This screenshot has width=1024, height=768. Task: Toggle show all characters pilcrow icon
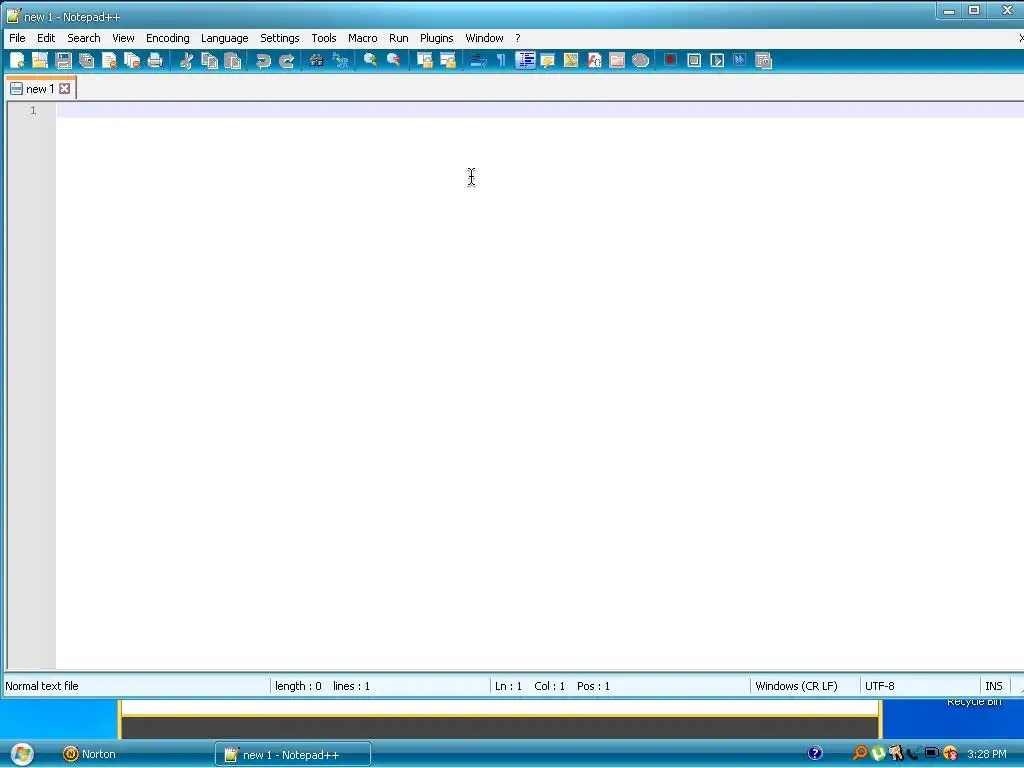coord(501,61)
